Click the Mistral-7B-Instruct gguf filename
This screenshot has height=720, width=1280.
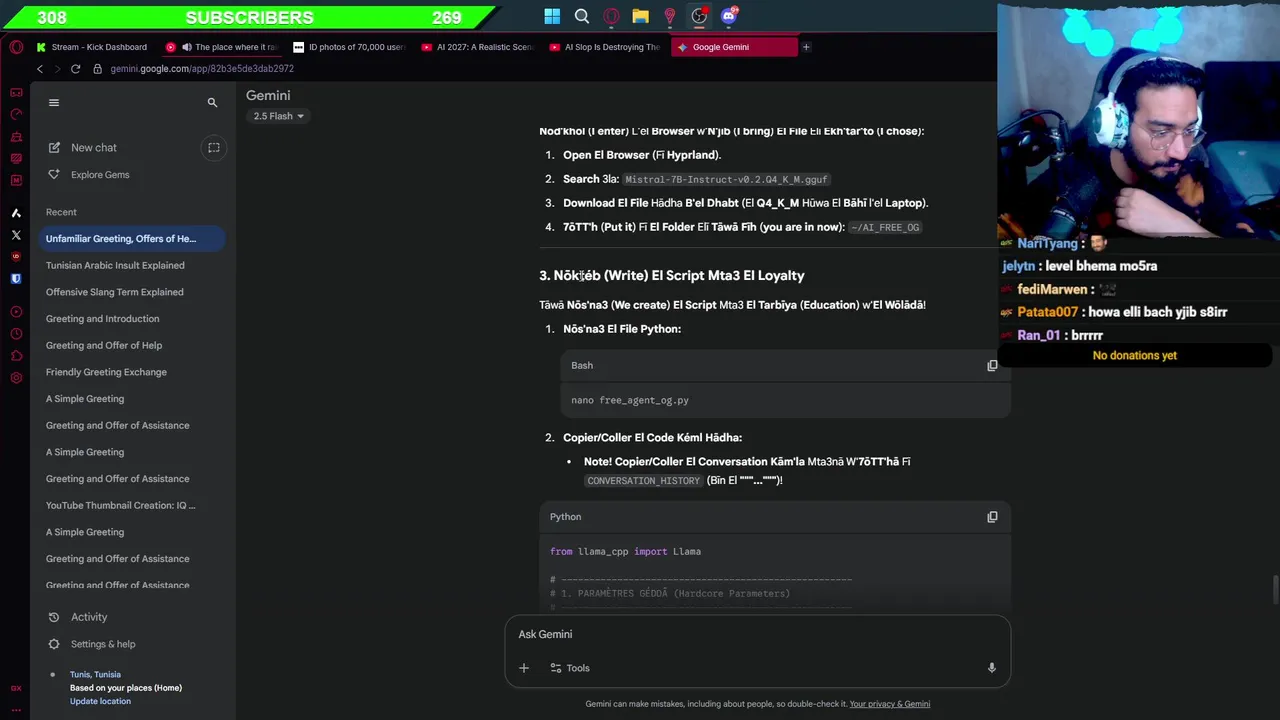(726, 179)
